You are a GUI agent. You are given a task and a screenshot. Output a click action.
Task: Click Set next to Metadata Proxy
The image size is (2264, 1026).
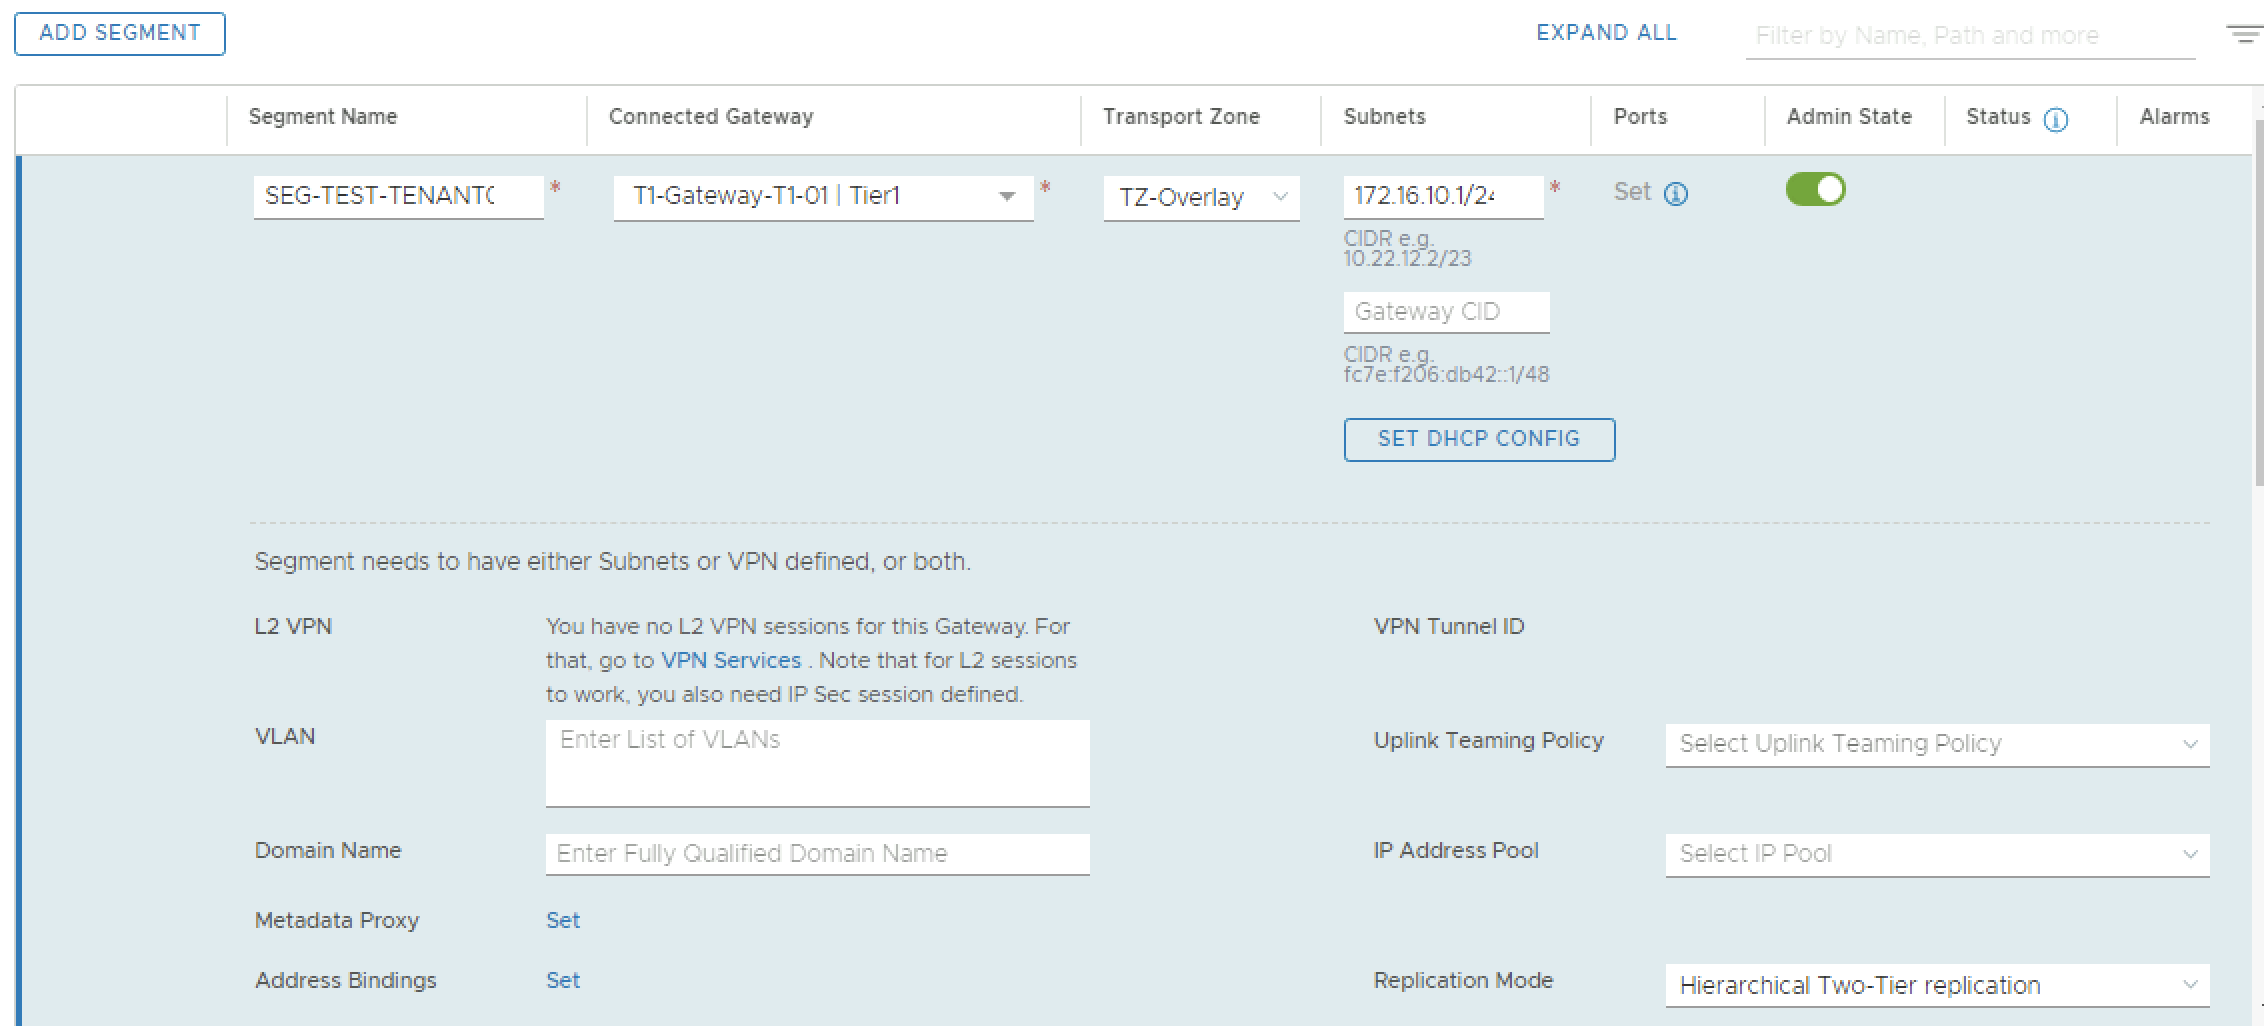563,921
